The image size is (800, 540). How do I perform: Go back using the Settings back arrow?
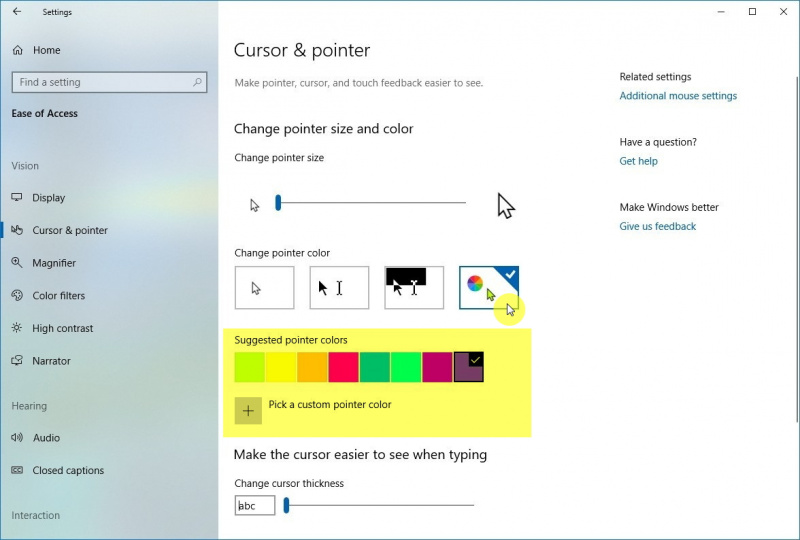pos(17,11)
